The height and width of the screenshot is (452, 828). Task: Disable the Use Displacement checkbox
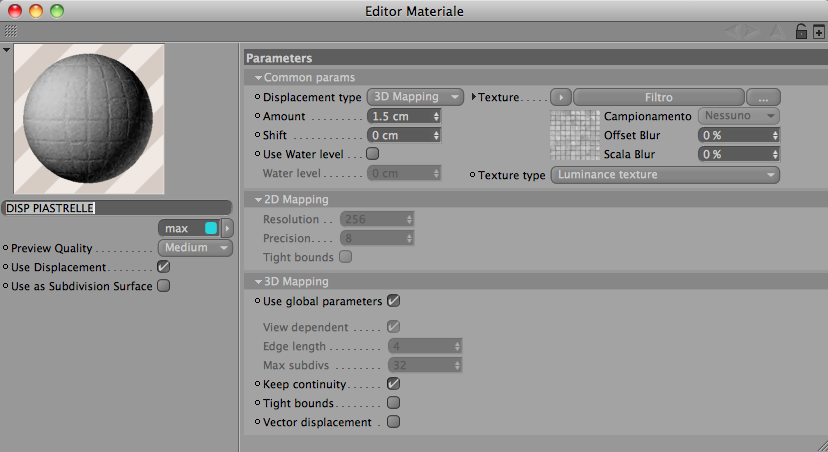coord(164,267)
